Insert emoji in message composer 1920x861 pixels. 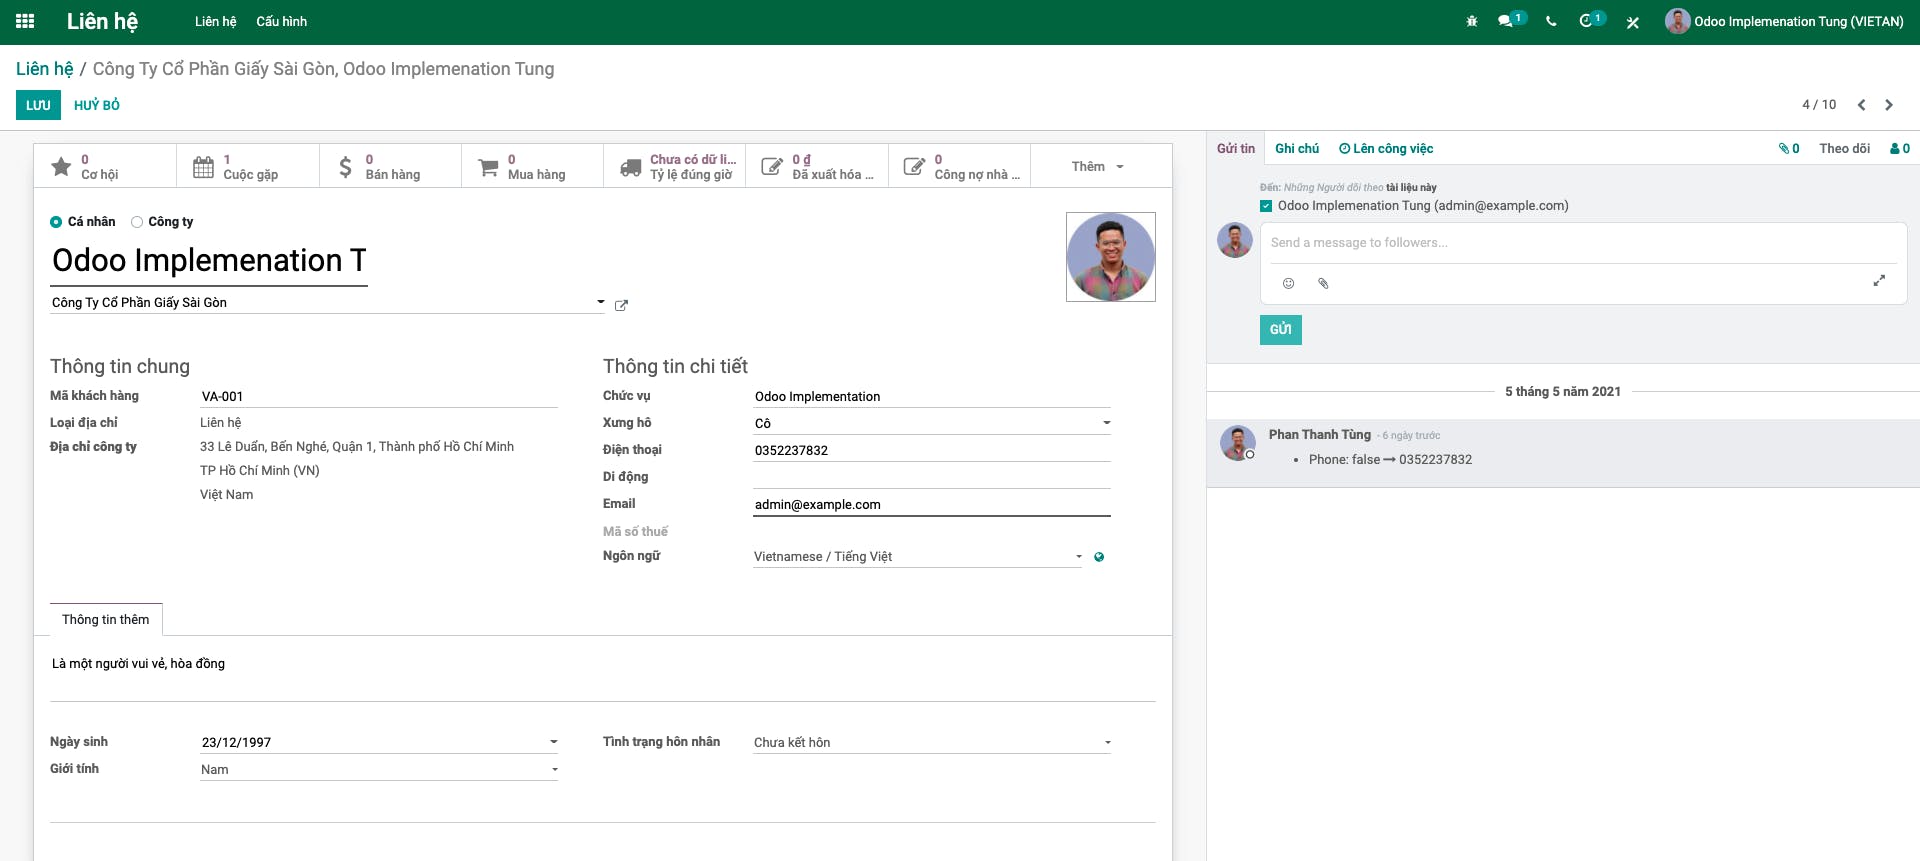click(1288, 283)
